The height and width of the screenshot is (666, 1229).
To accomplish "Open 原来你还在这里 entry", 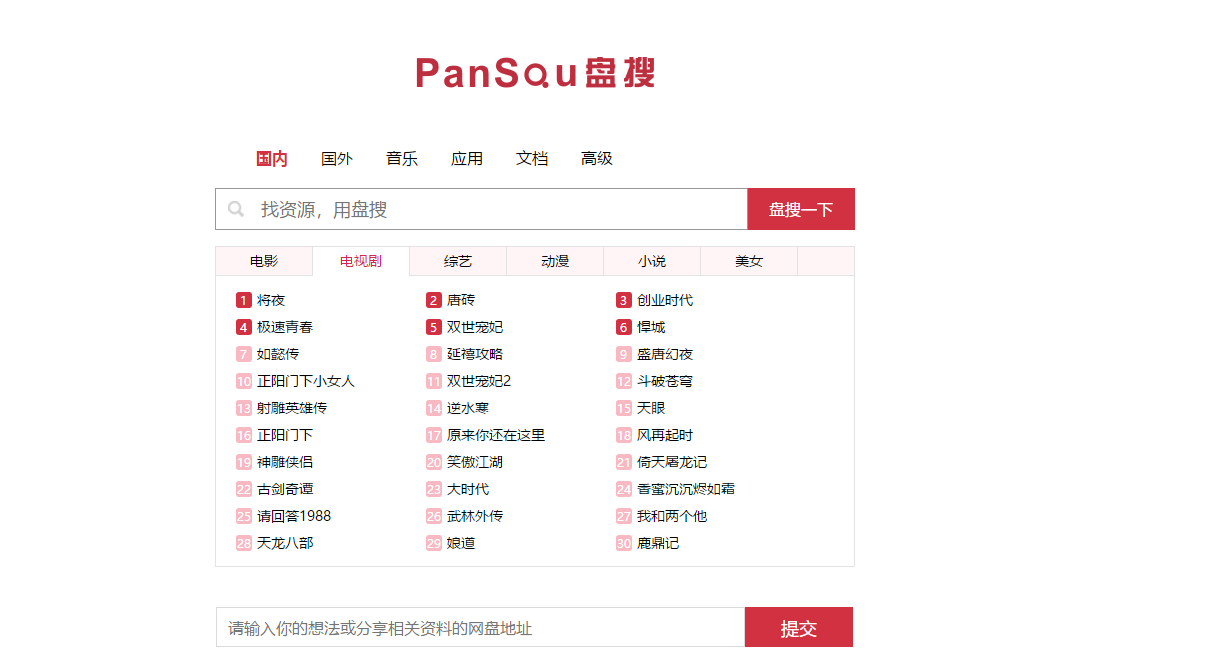I will pyautogui.click(x=496, y=435).
